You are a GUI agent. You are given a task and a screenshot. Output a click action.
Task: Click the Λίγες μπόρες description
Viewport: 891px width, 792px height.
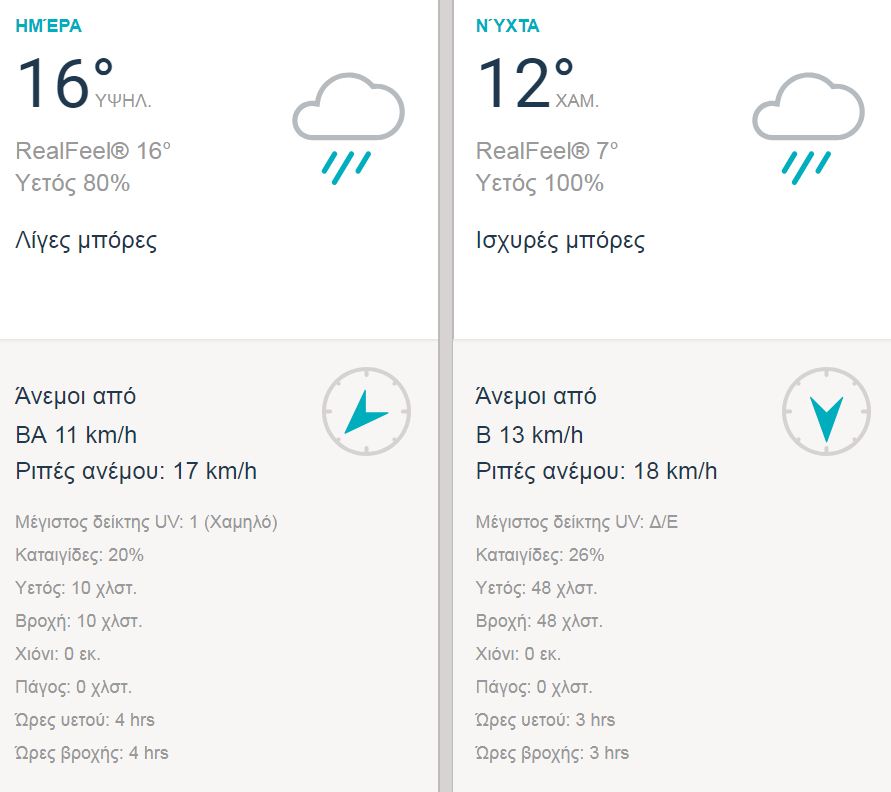[86, 241]
